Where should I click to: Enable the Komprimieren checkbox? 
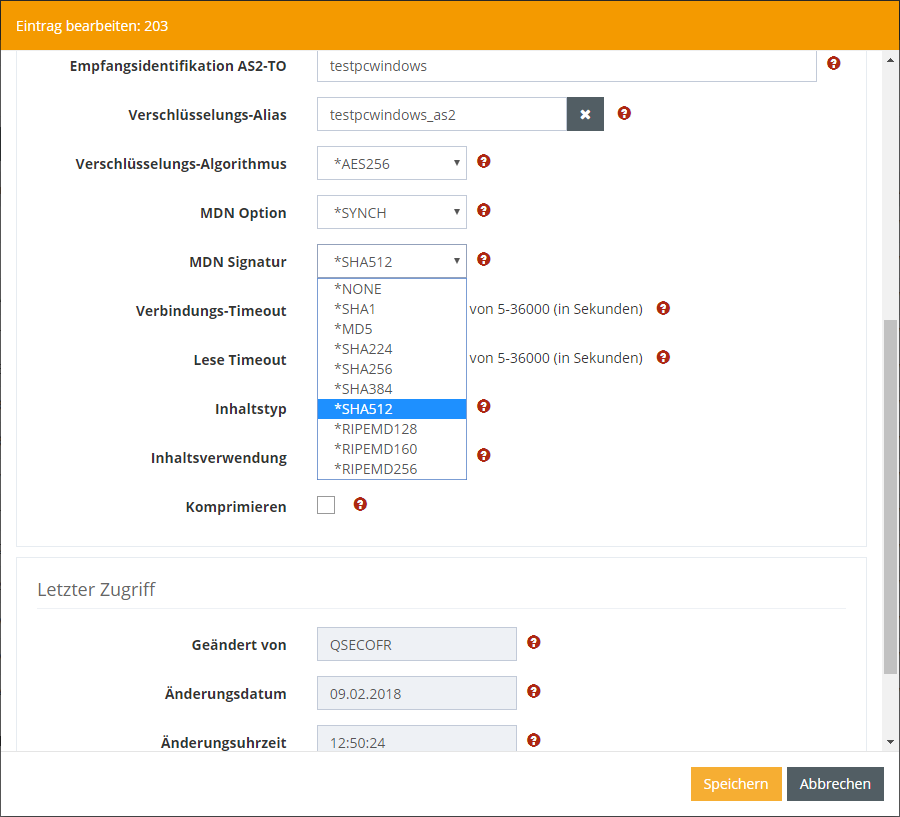point(326,505)
